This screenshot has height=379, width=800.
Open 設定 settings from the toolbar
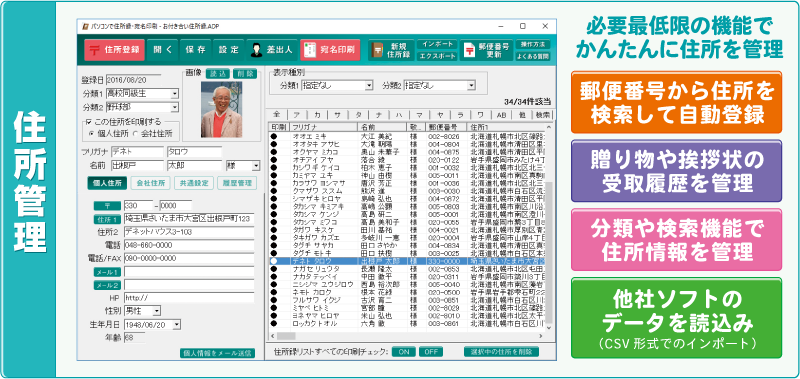229,50
